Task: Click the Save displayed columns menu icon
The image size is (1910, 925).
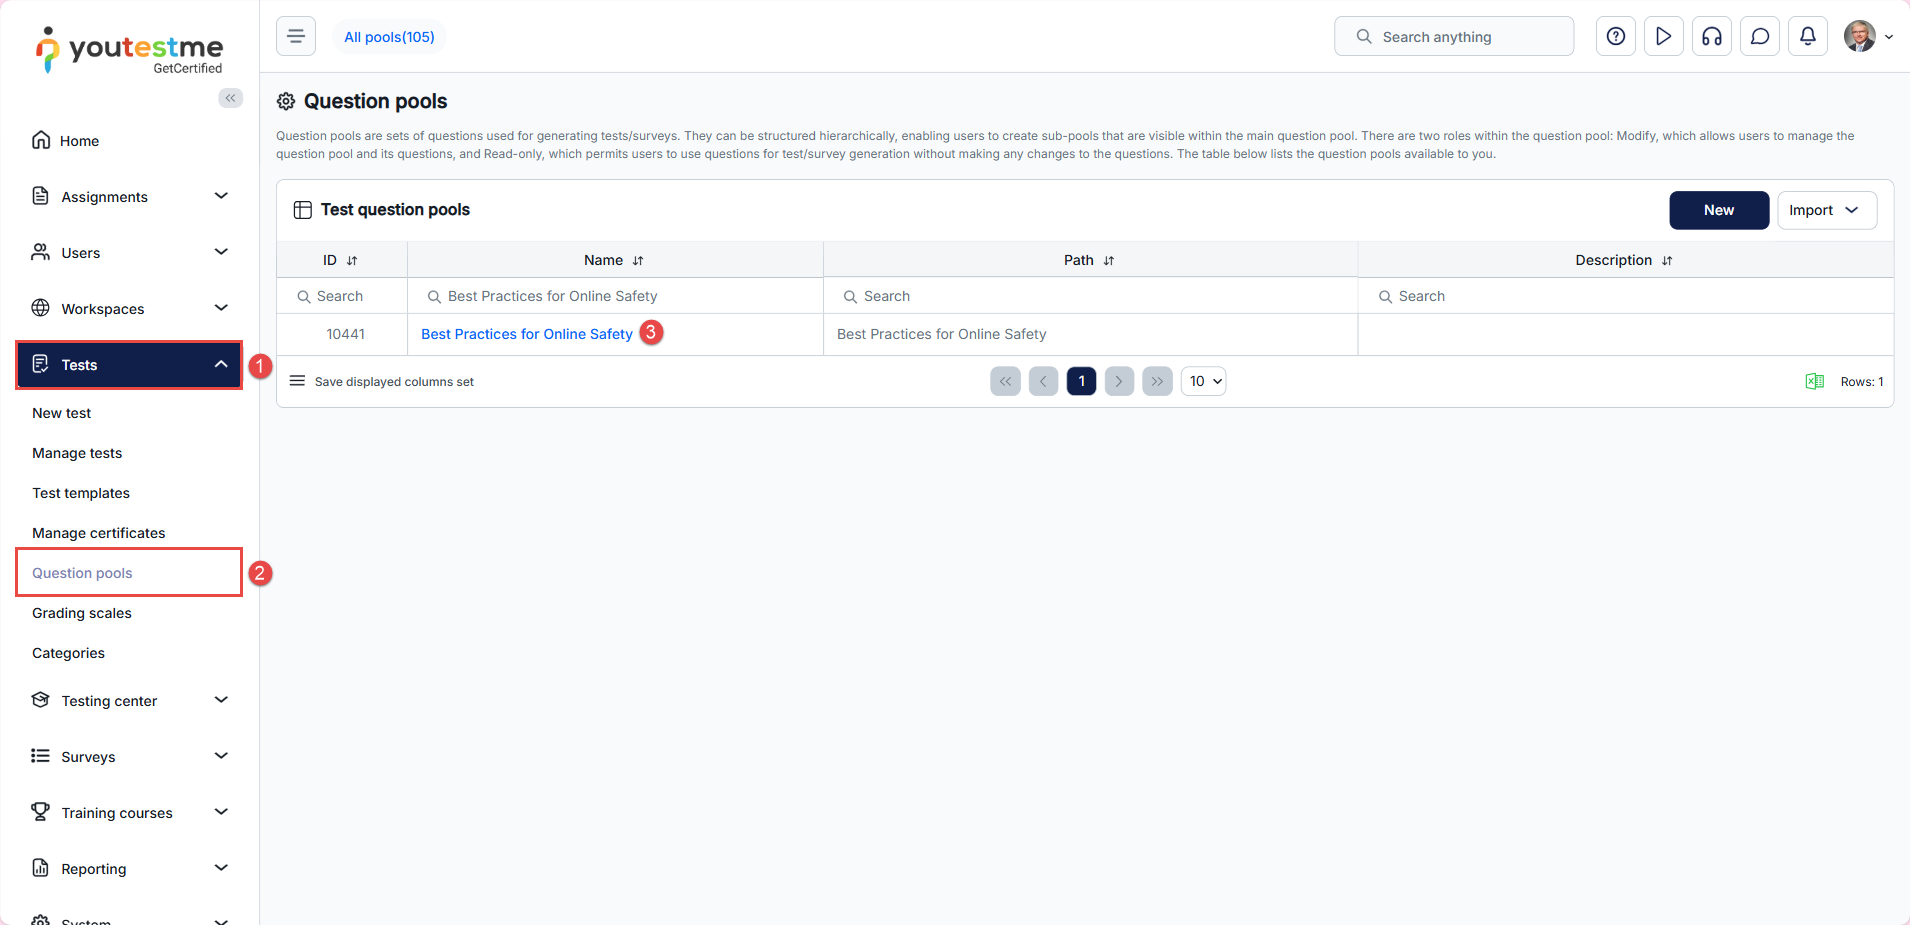Action: tap(297, 381)
